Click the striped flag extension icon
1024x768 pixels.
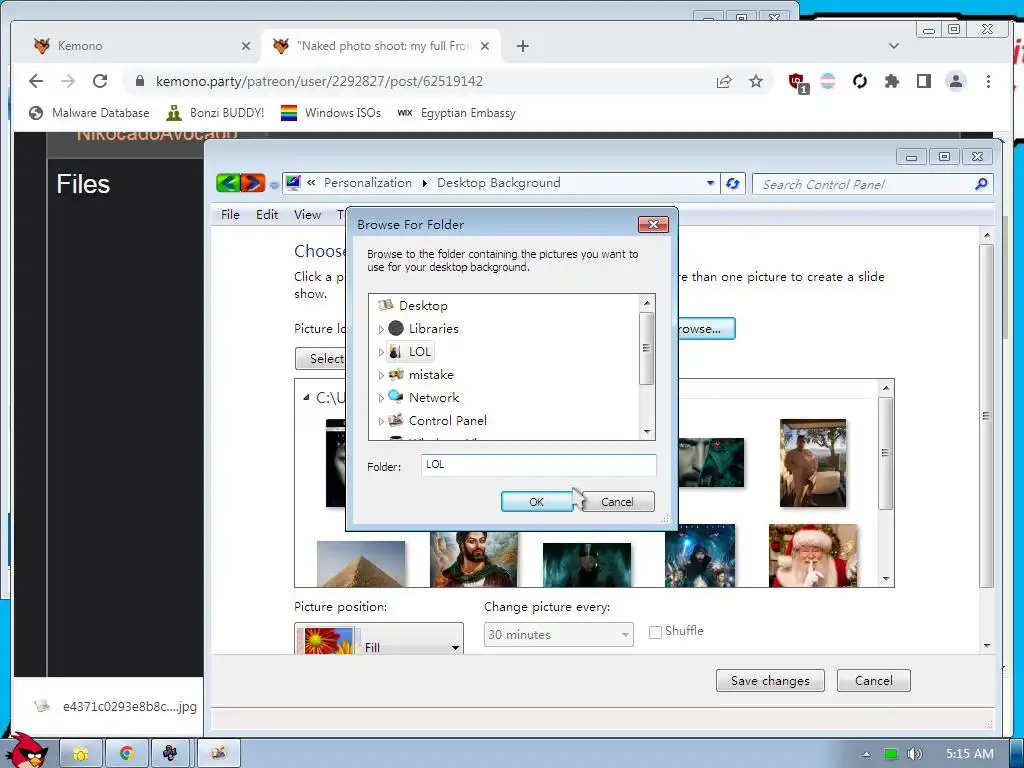coord(827,81)
